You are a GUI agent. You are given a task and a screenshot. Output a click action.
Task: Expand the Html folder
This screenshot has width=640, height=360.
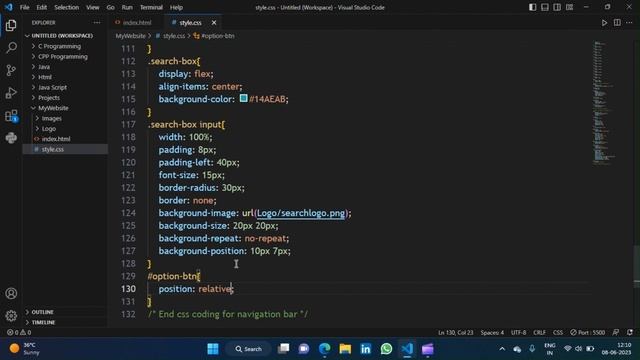click(x=45, y=77)
